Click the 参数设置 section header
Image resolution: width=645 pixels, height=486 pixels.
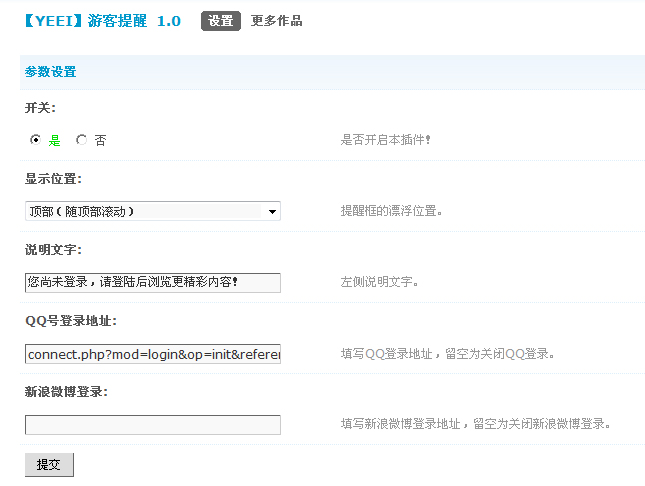[51, 72]
